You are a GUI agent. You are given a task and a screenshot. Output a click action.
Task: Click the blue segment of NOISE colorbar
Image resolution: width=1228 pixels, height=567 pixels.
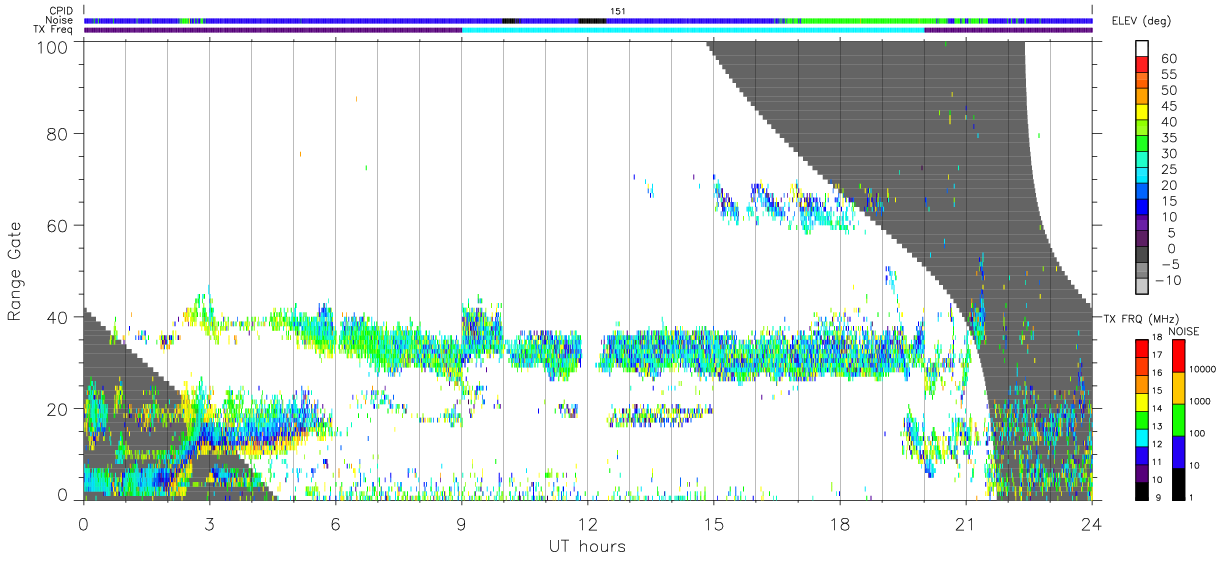tap(1179, 450)
